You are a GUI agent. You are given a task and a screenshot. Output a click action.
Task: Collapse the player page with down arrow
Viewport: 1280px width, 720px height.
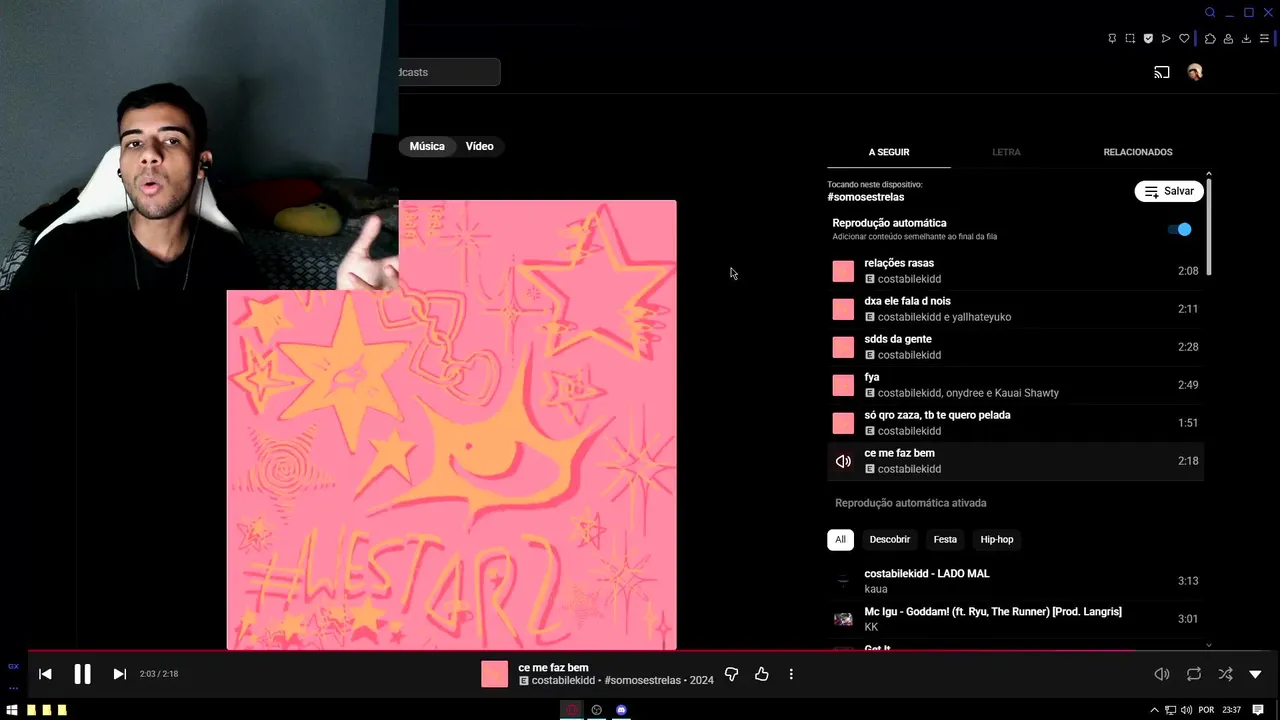pyautogui.click(x=1256, y=674)
